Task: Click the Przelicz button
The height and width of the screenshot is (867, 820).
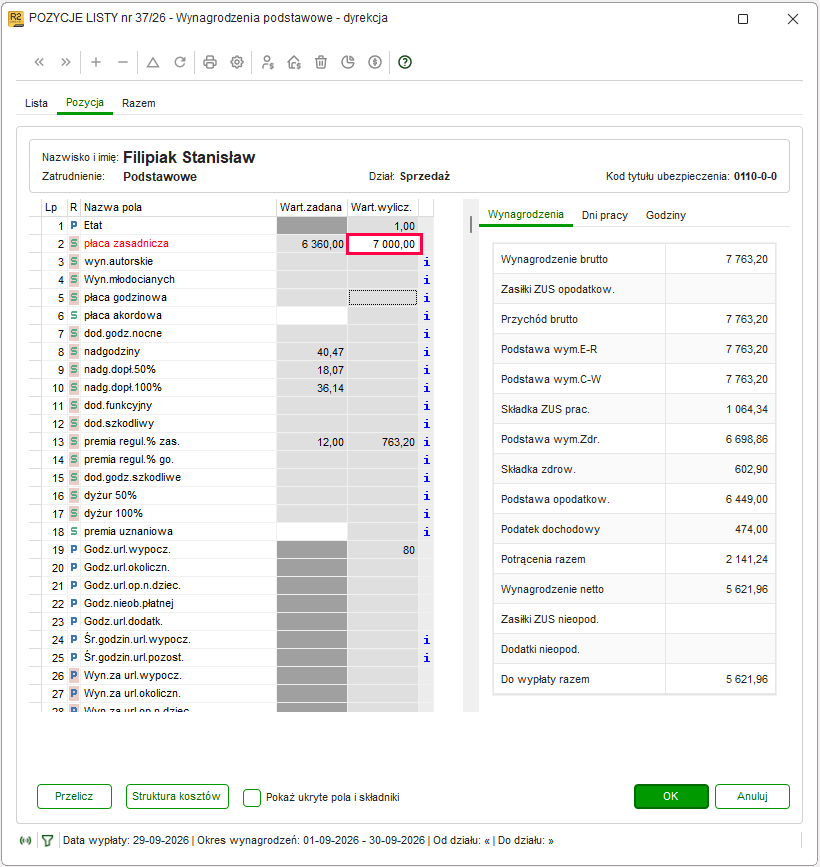Action: click(x=74, y=796)
